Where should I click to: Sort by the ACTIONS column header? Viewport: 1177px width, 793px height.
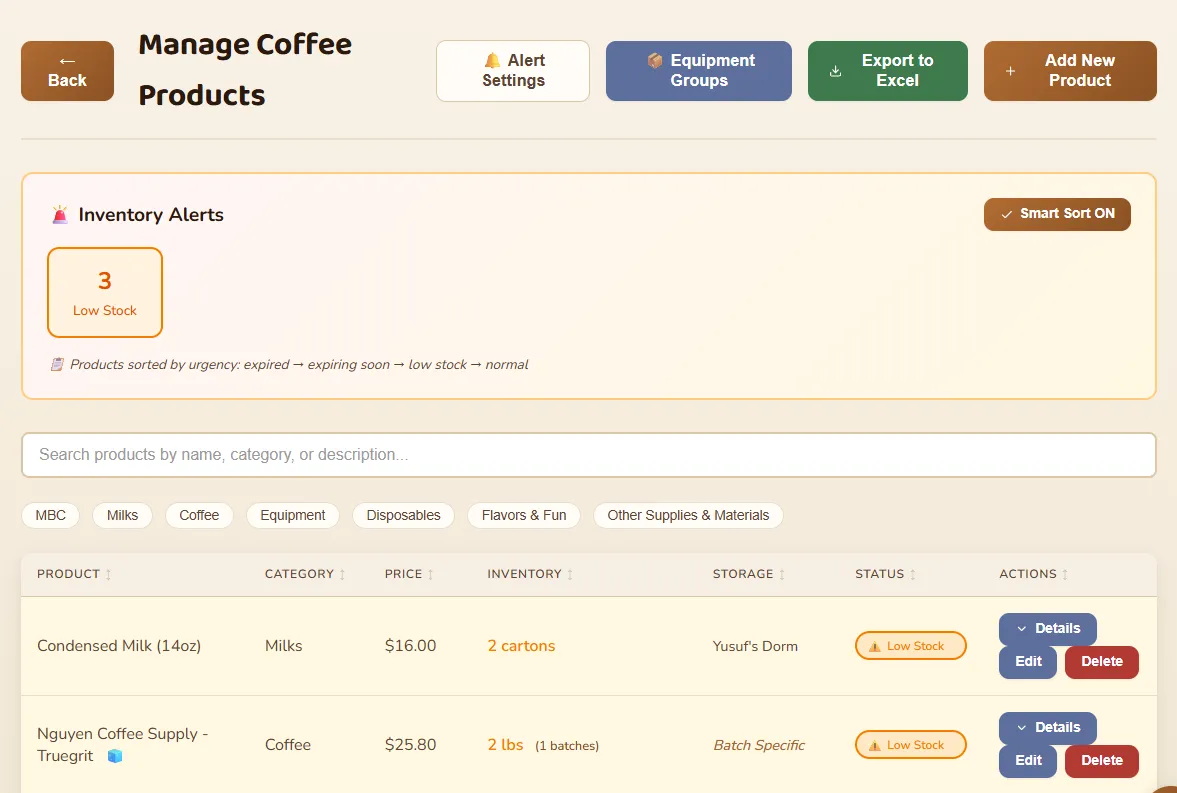click(x=1033, y=574)
